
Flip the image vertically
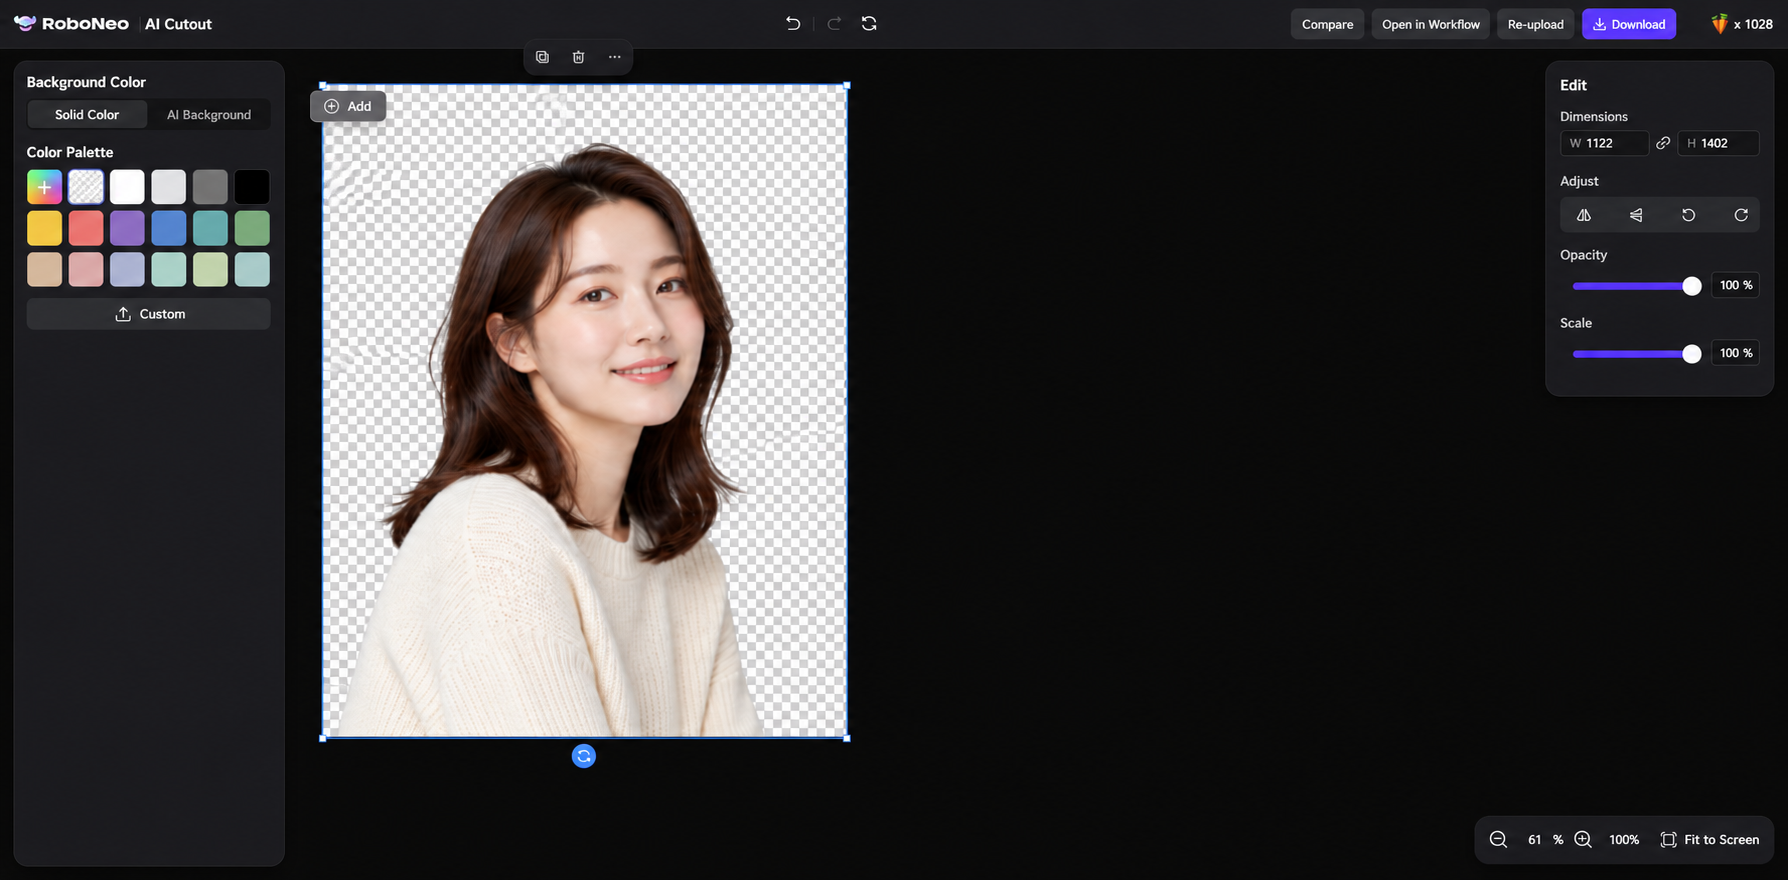click(1636, 215)
